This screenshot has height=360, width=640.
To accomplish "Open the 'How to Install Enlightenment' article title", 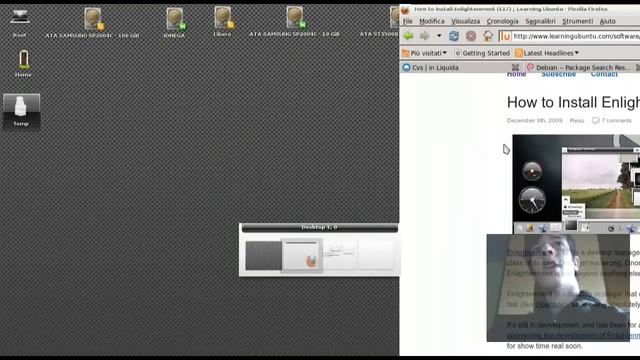I will pyautogui.click(x=573, y=102).
